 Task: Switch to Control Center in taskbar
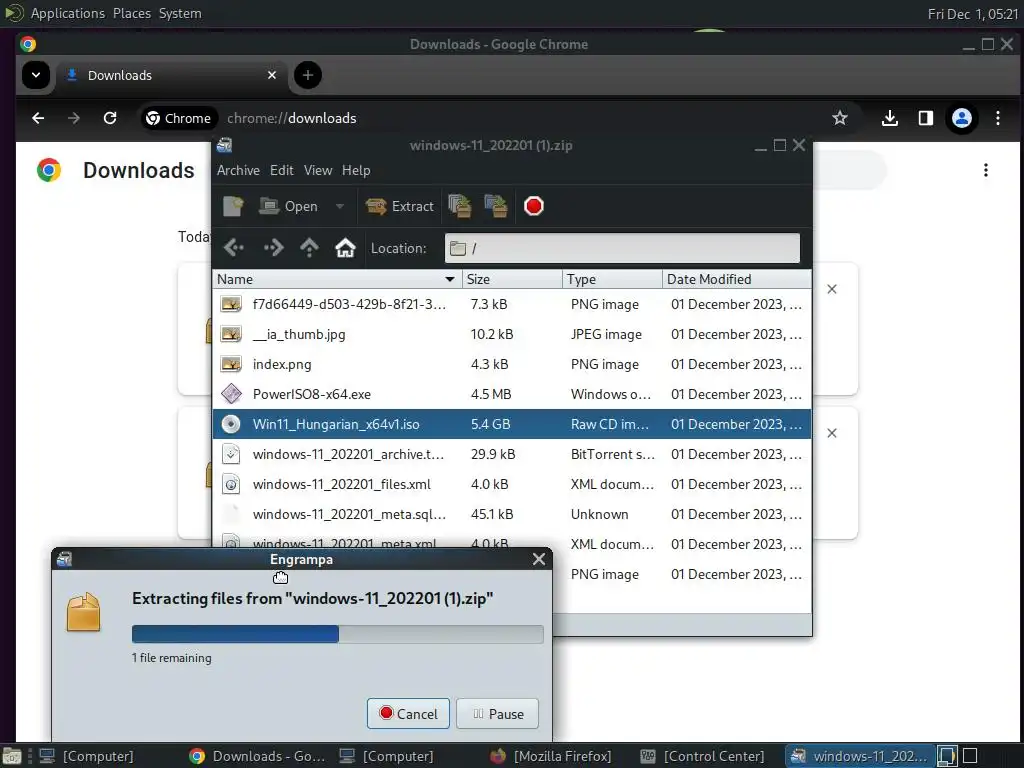703,756
